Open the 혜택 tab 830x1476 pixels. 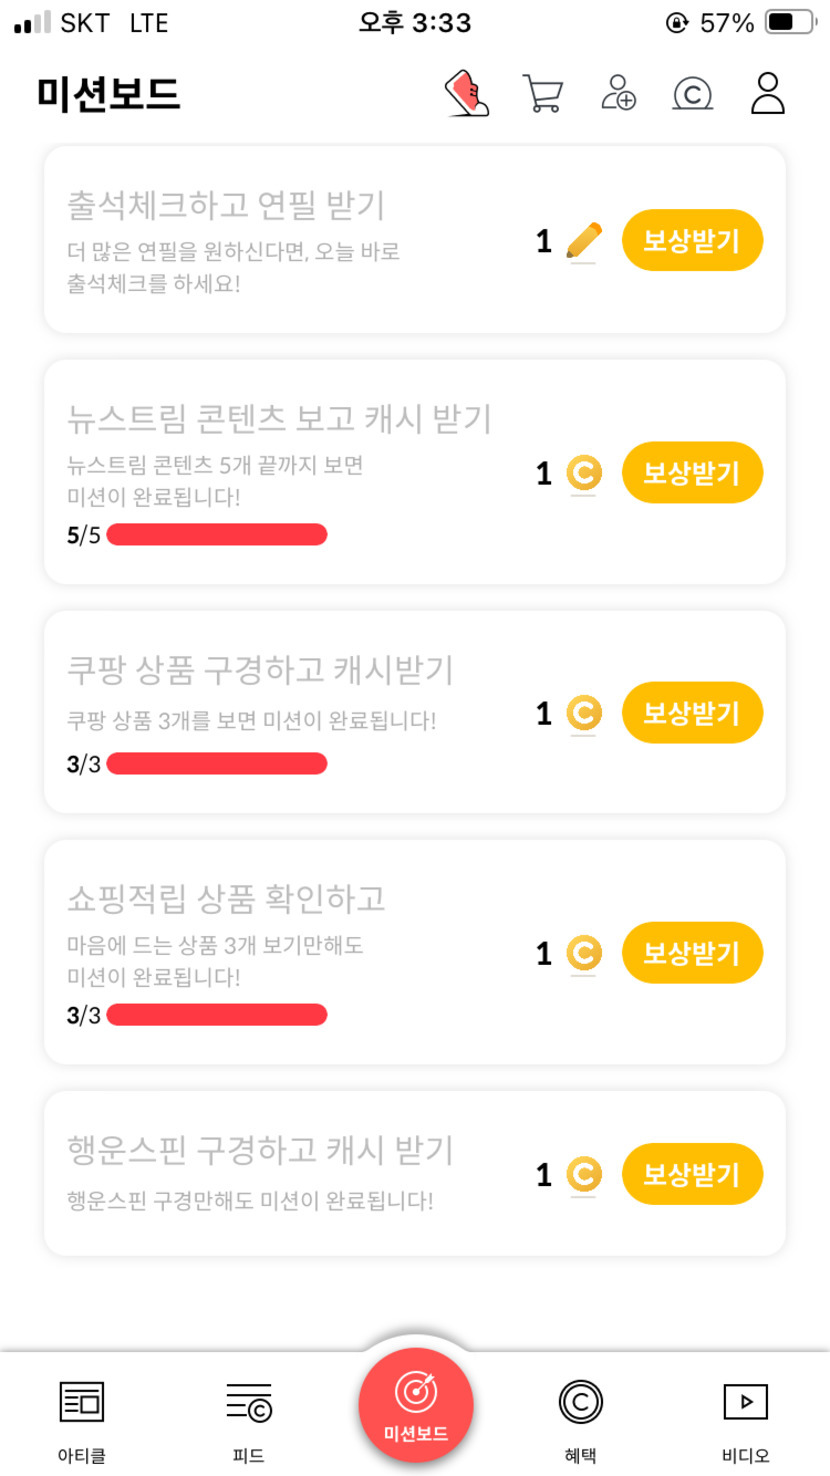pos(581,1416)
